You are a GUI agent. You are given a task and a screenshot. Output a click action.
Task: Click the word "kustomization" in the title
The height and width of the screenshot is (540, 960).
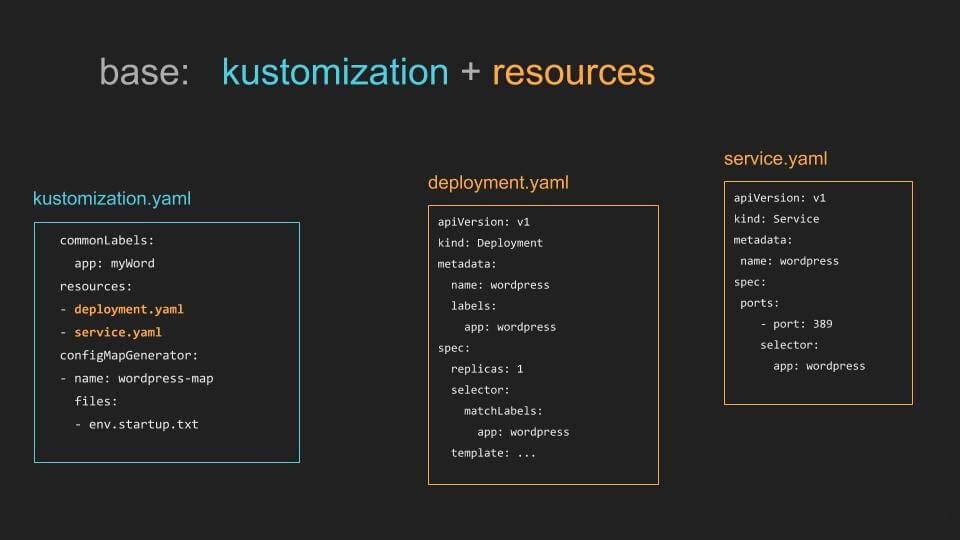click(x=335, y=72)
